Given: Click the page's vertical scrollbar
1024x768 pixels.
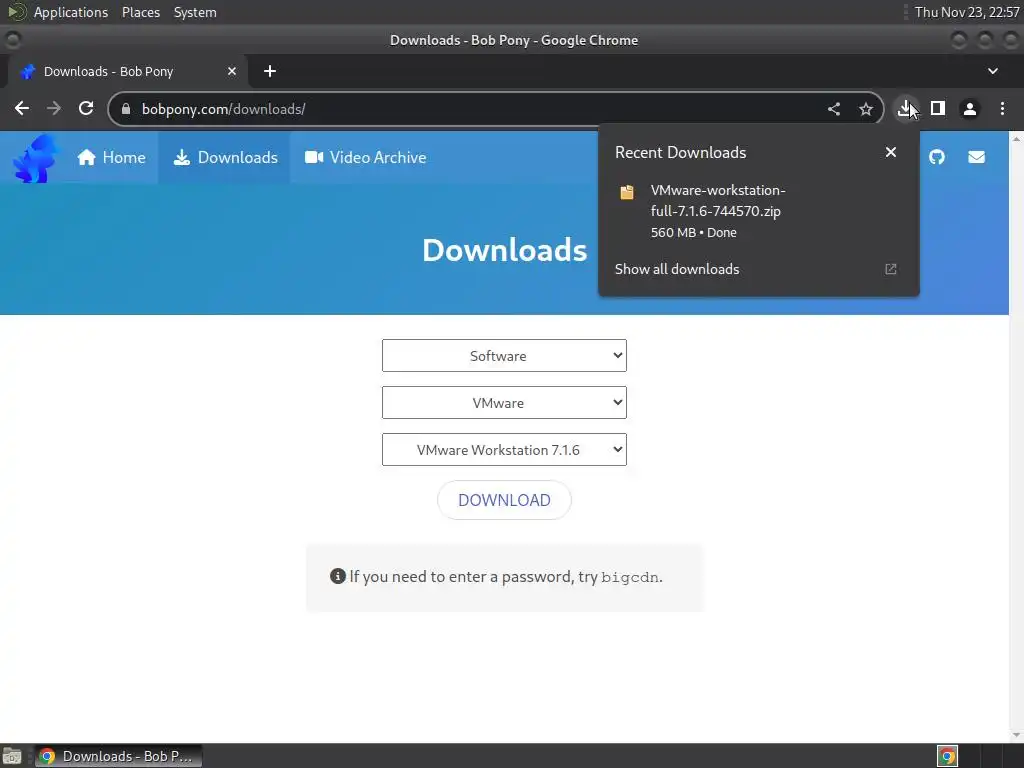Looking at the screenshot, I should pyautogui.click(x=1016, y=438).
